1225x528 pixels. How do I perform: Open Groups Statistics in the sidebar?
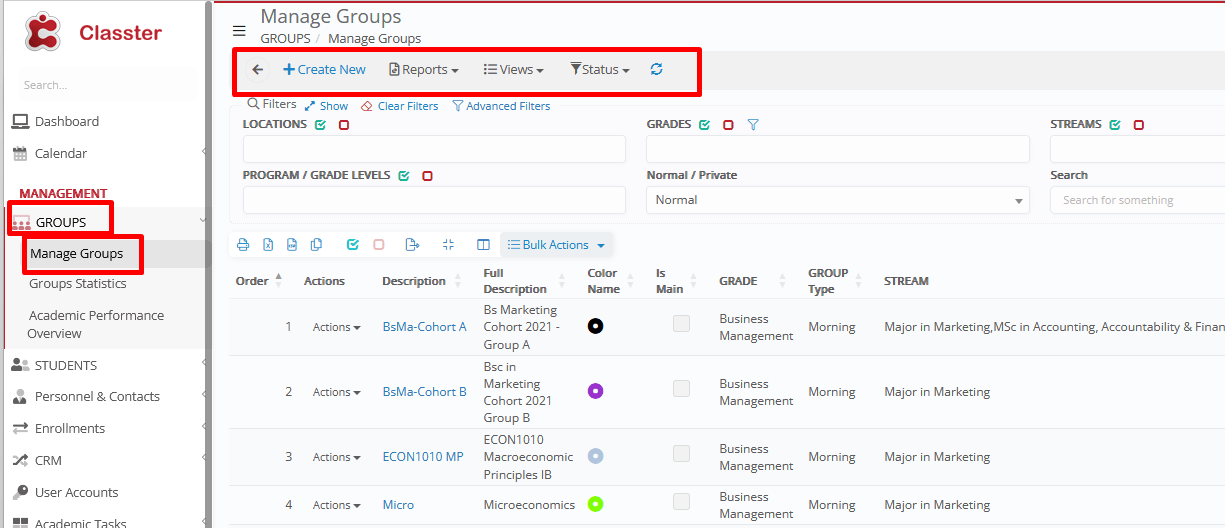coord(77,284)
